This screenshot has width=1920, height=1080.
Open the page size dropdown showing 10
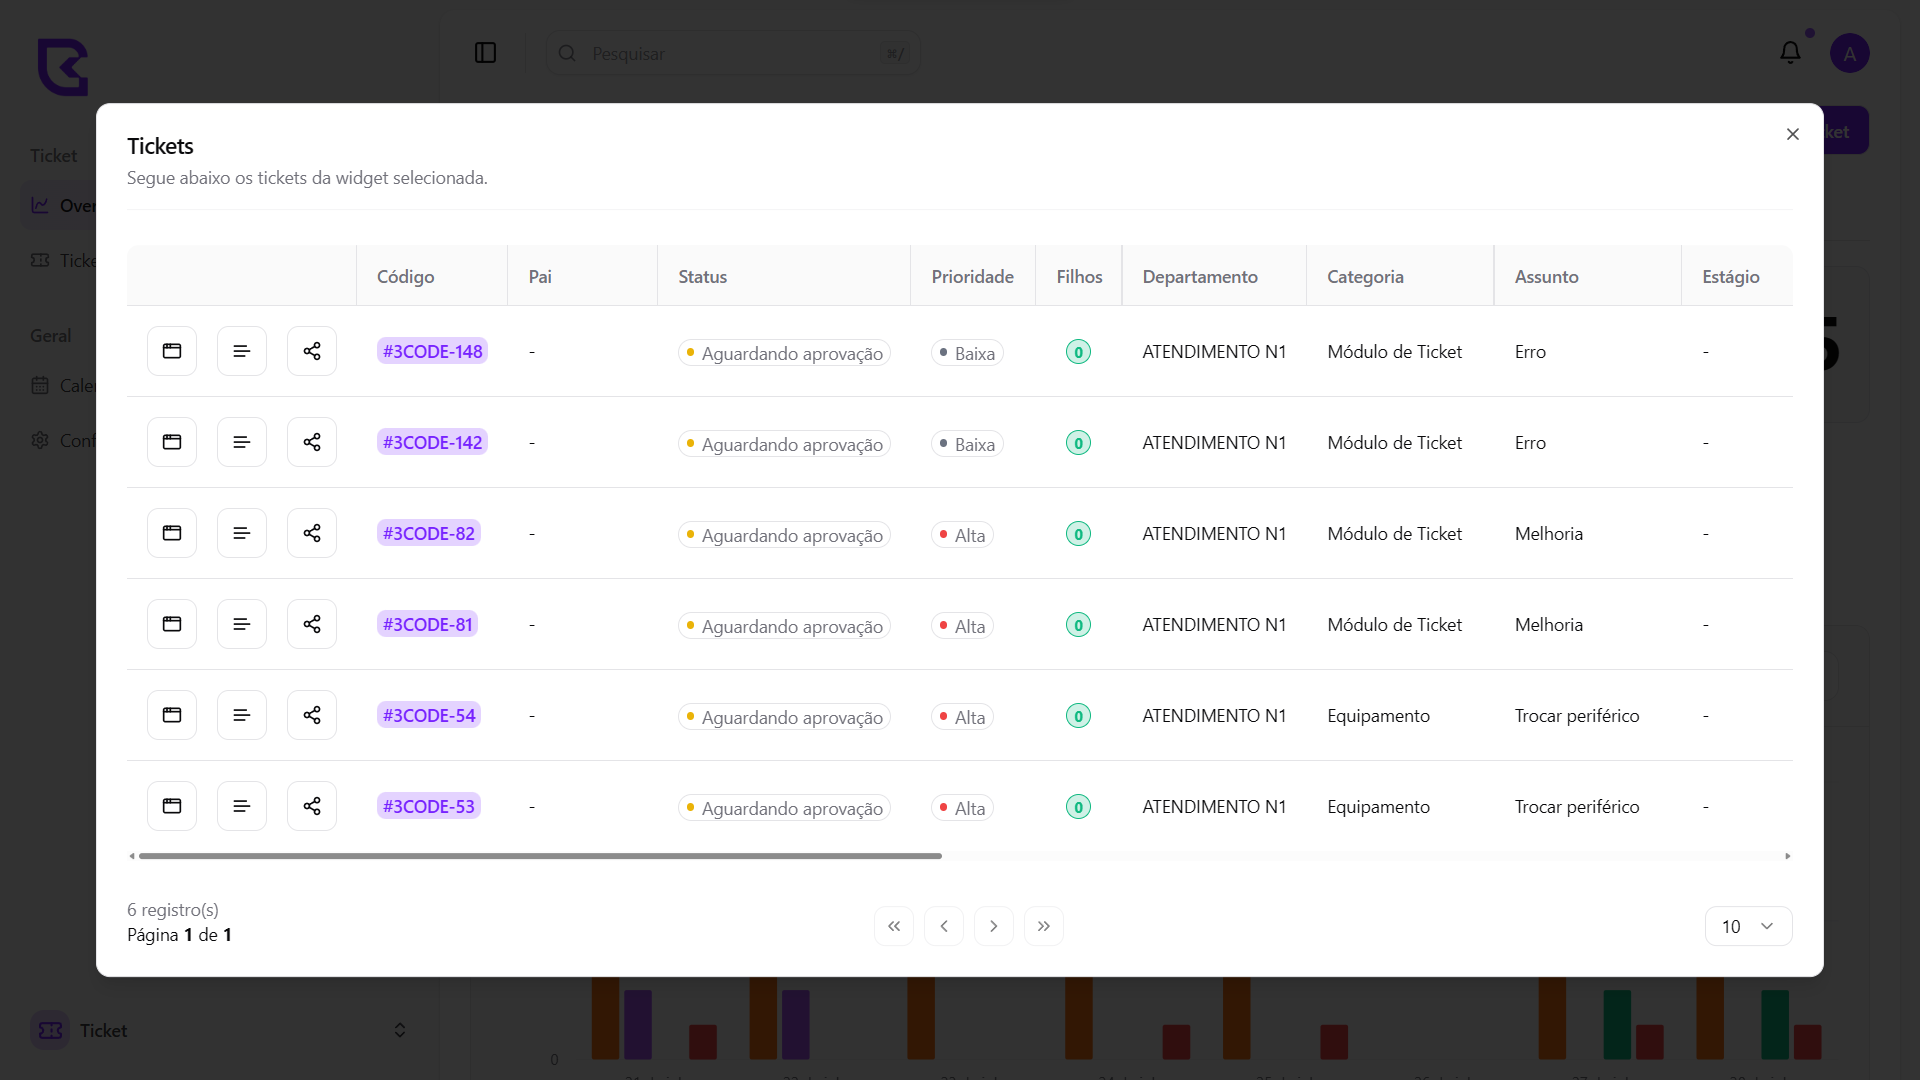coord(1747,926)
